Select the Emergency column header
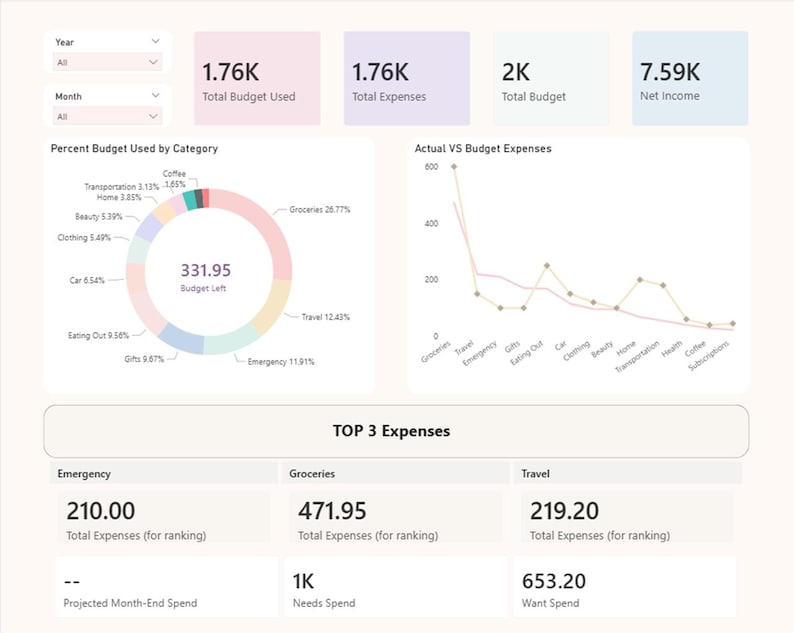The height and width of the screenshot is (633, 794). click(x=164, y=473)
